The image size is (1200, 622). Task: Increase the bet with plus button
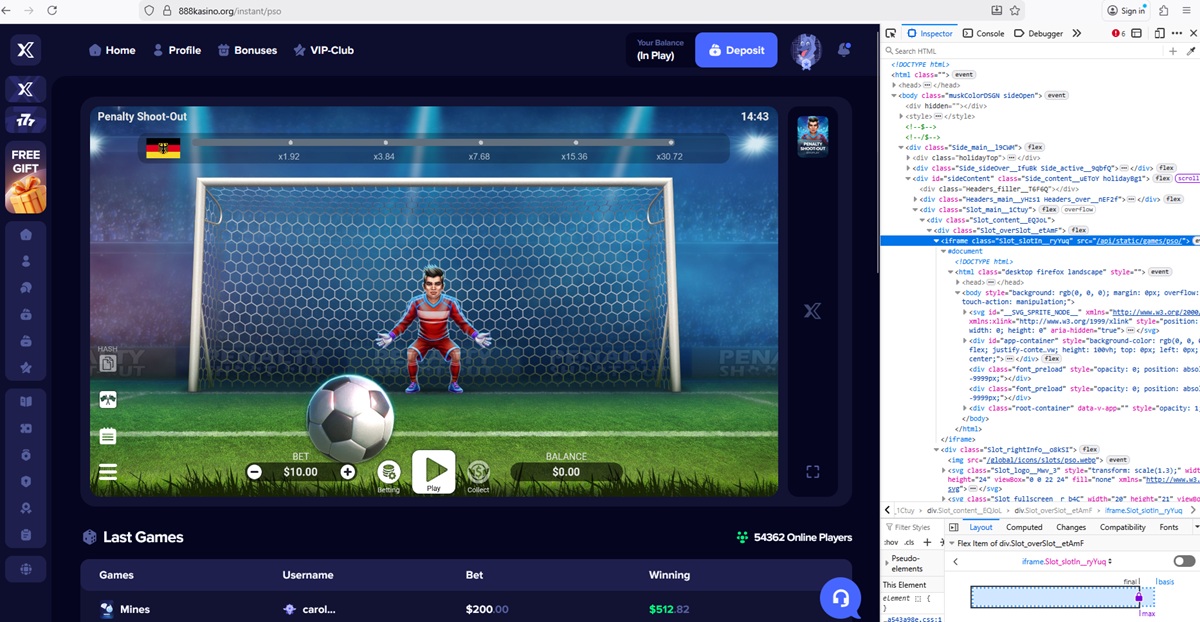(348, 472)
